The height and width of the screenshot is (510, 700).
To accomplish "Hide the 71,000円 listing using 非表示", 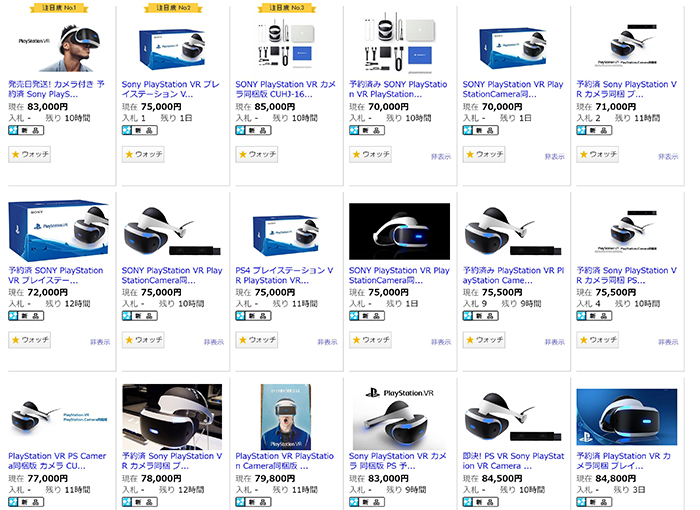I will pyautogui.click(x=669, y=157).
